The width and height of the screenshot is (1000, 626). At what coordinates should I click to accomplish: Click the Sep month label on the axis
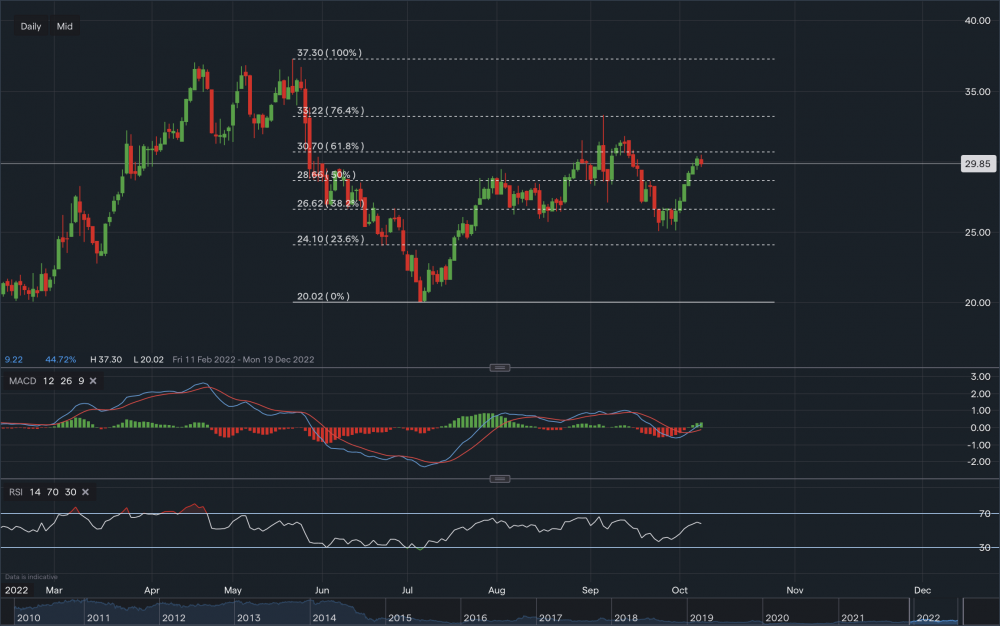pos(590,590)
